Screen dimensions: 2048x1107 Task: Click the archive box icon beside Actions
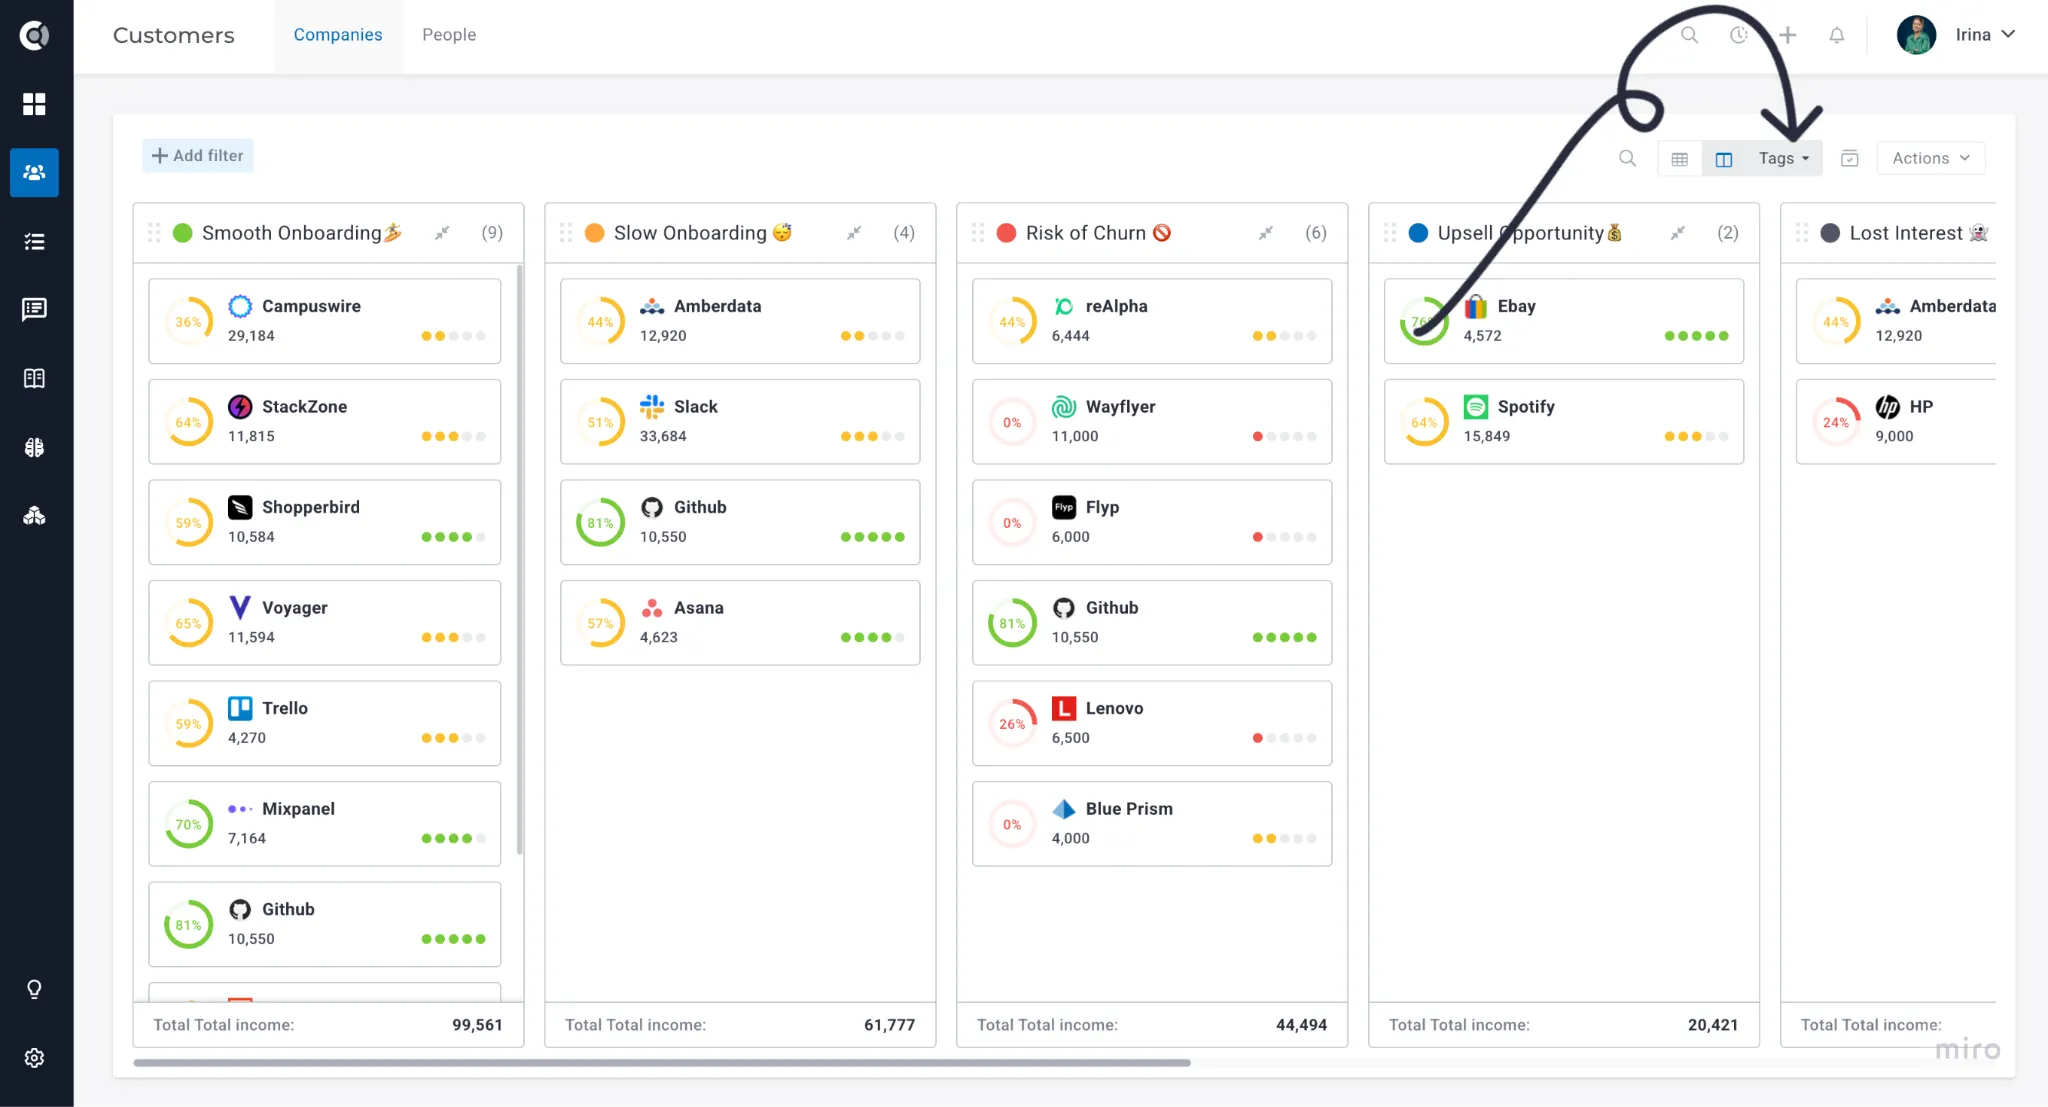tap(1850, 158)
